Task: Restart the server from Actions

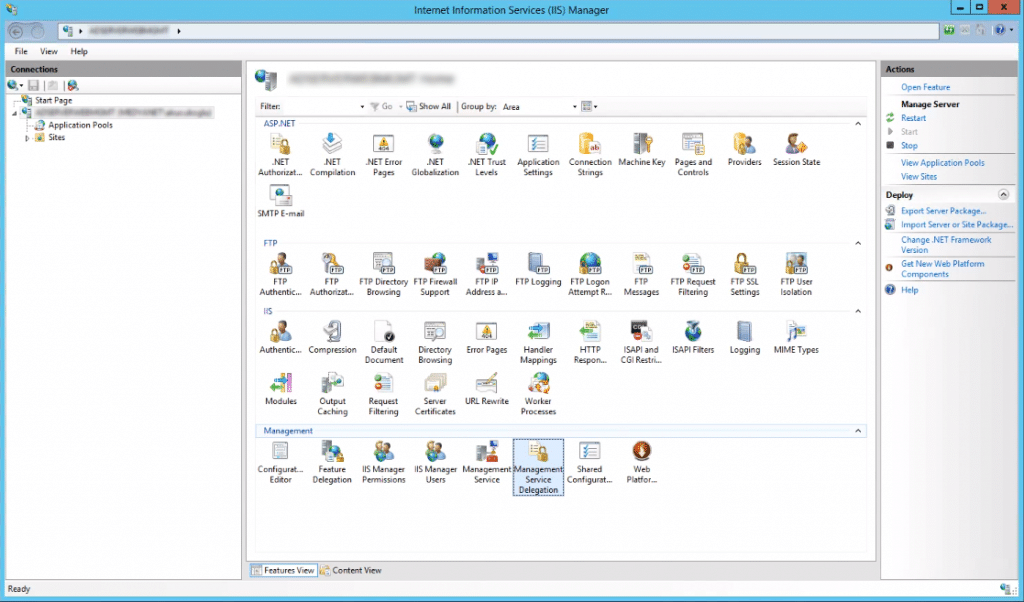Action: point(913,118)
